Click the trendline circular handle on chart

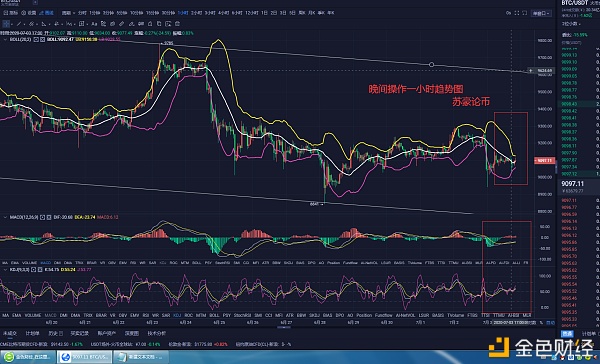point(432,65)
